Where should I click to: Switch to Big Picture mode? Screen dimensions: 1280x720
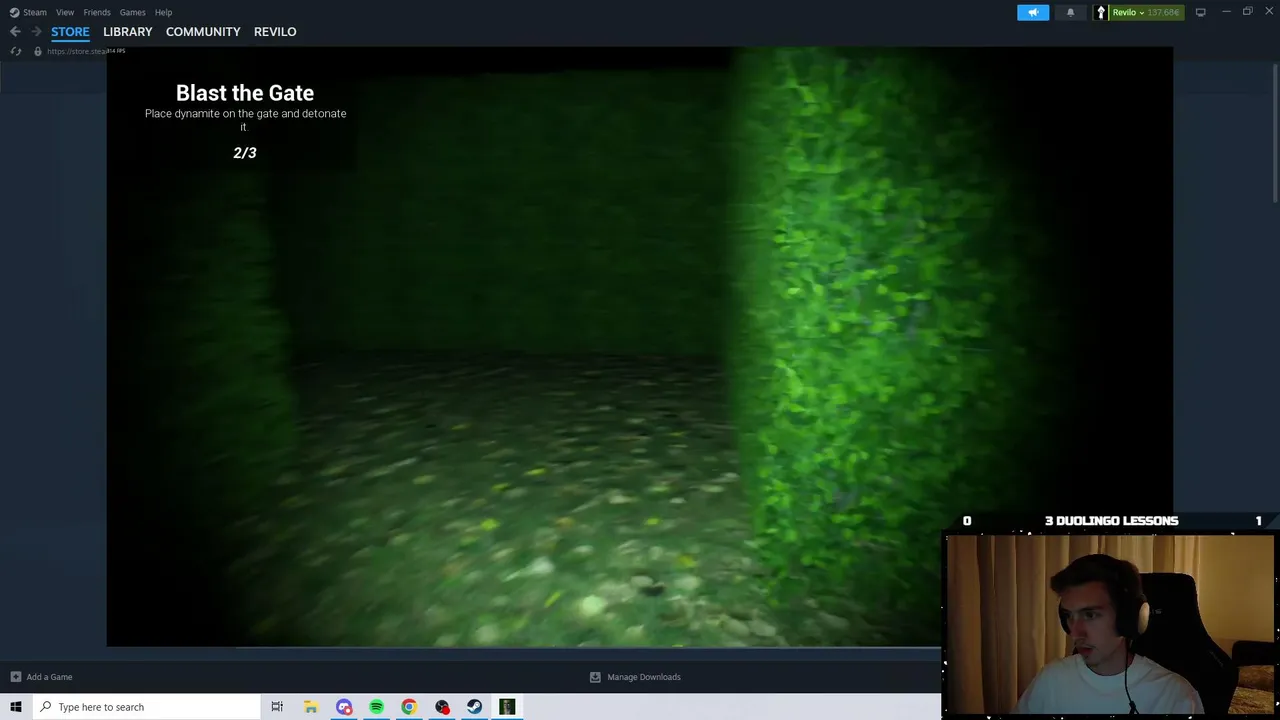click(x=1200, y=12)
